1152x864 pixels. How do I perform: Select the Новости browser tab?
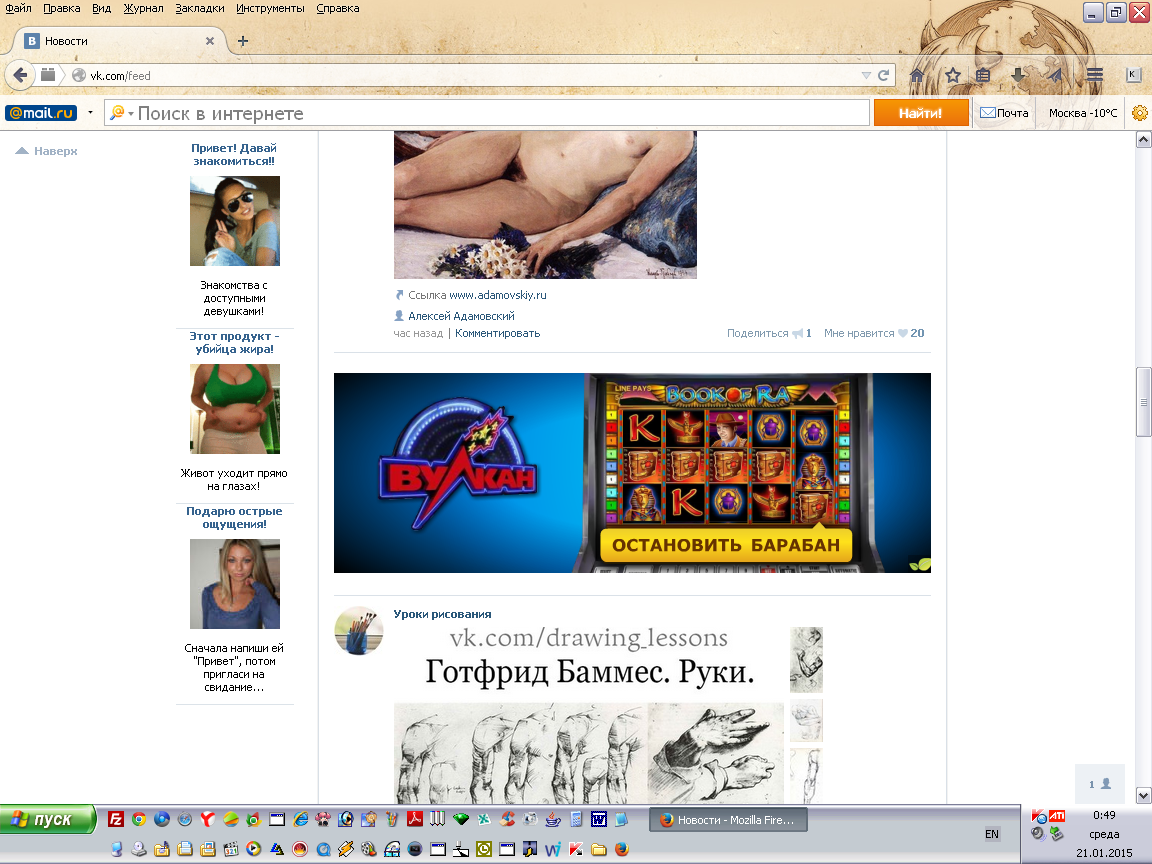point(118,41)
